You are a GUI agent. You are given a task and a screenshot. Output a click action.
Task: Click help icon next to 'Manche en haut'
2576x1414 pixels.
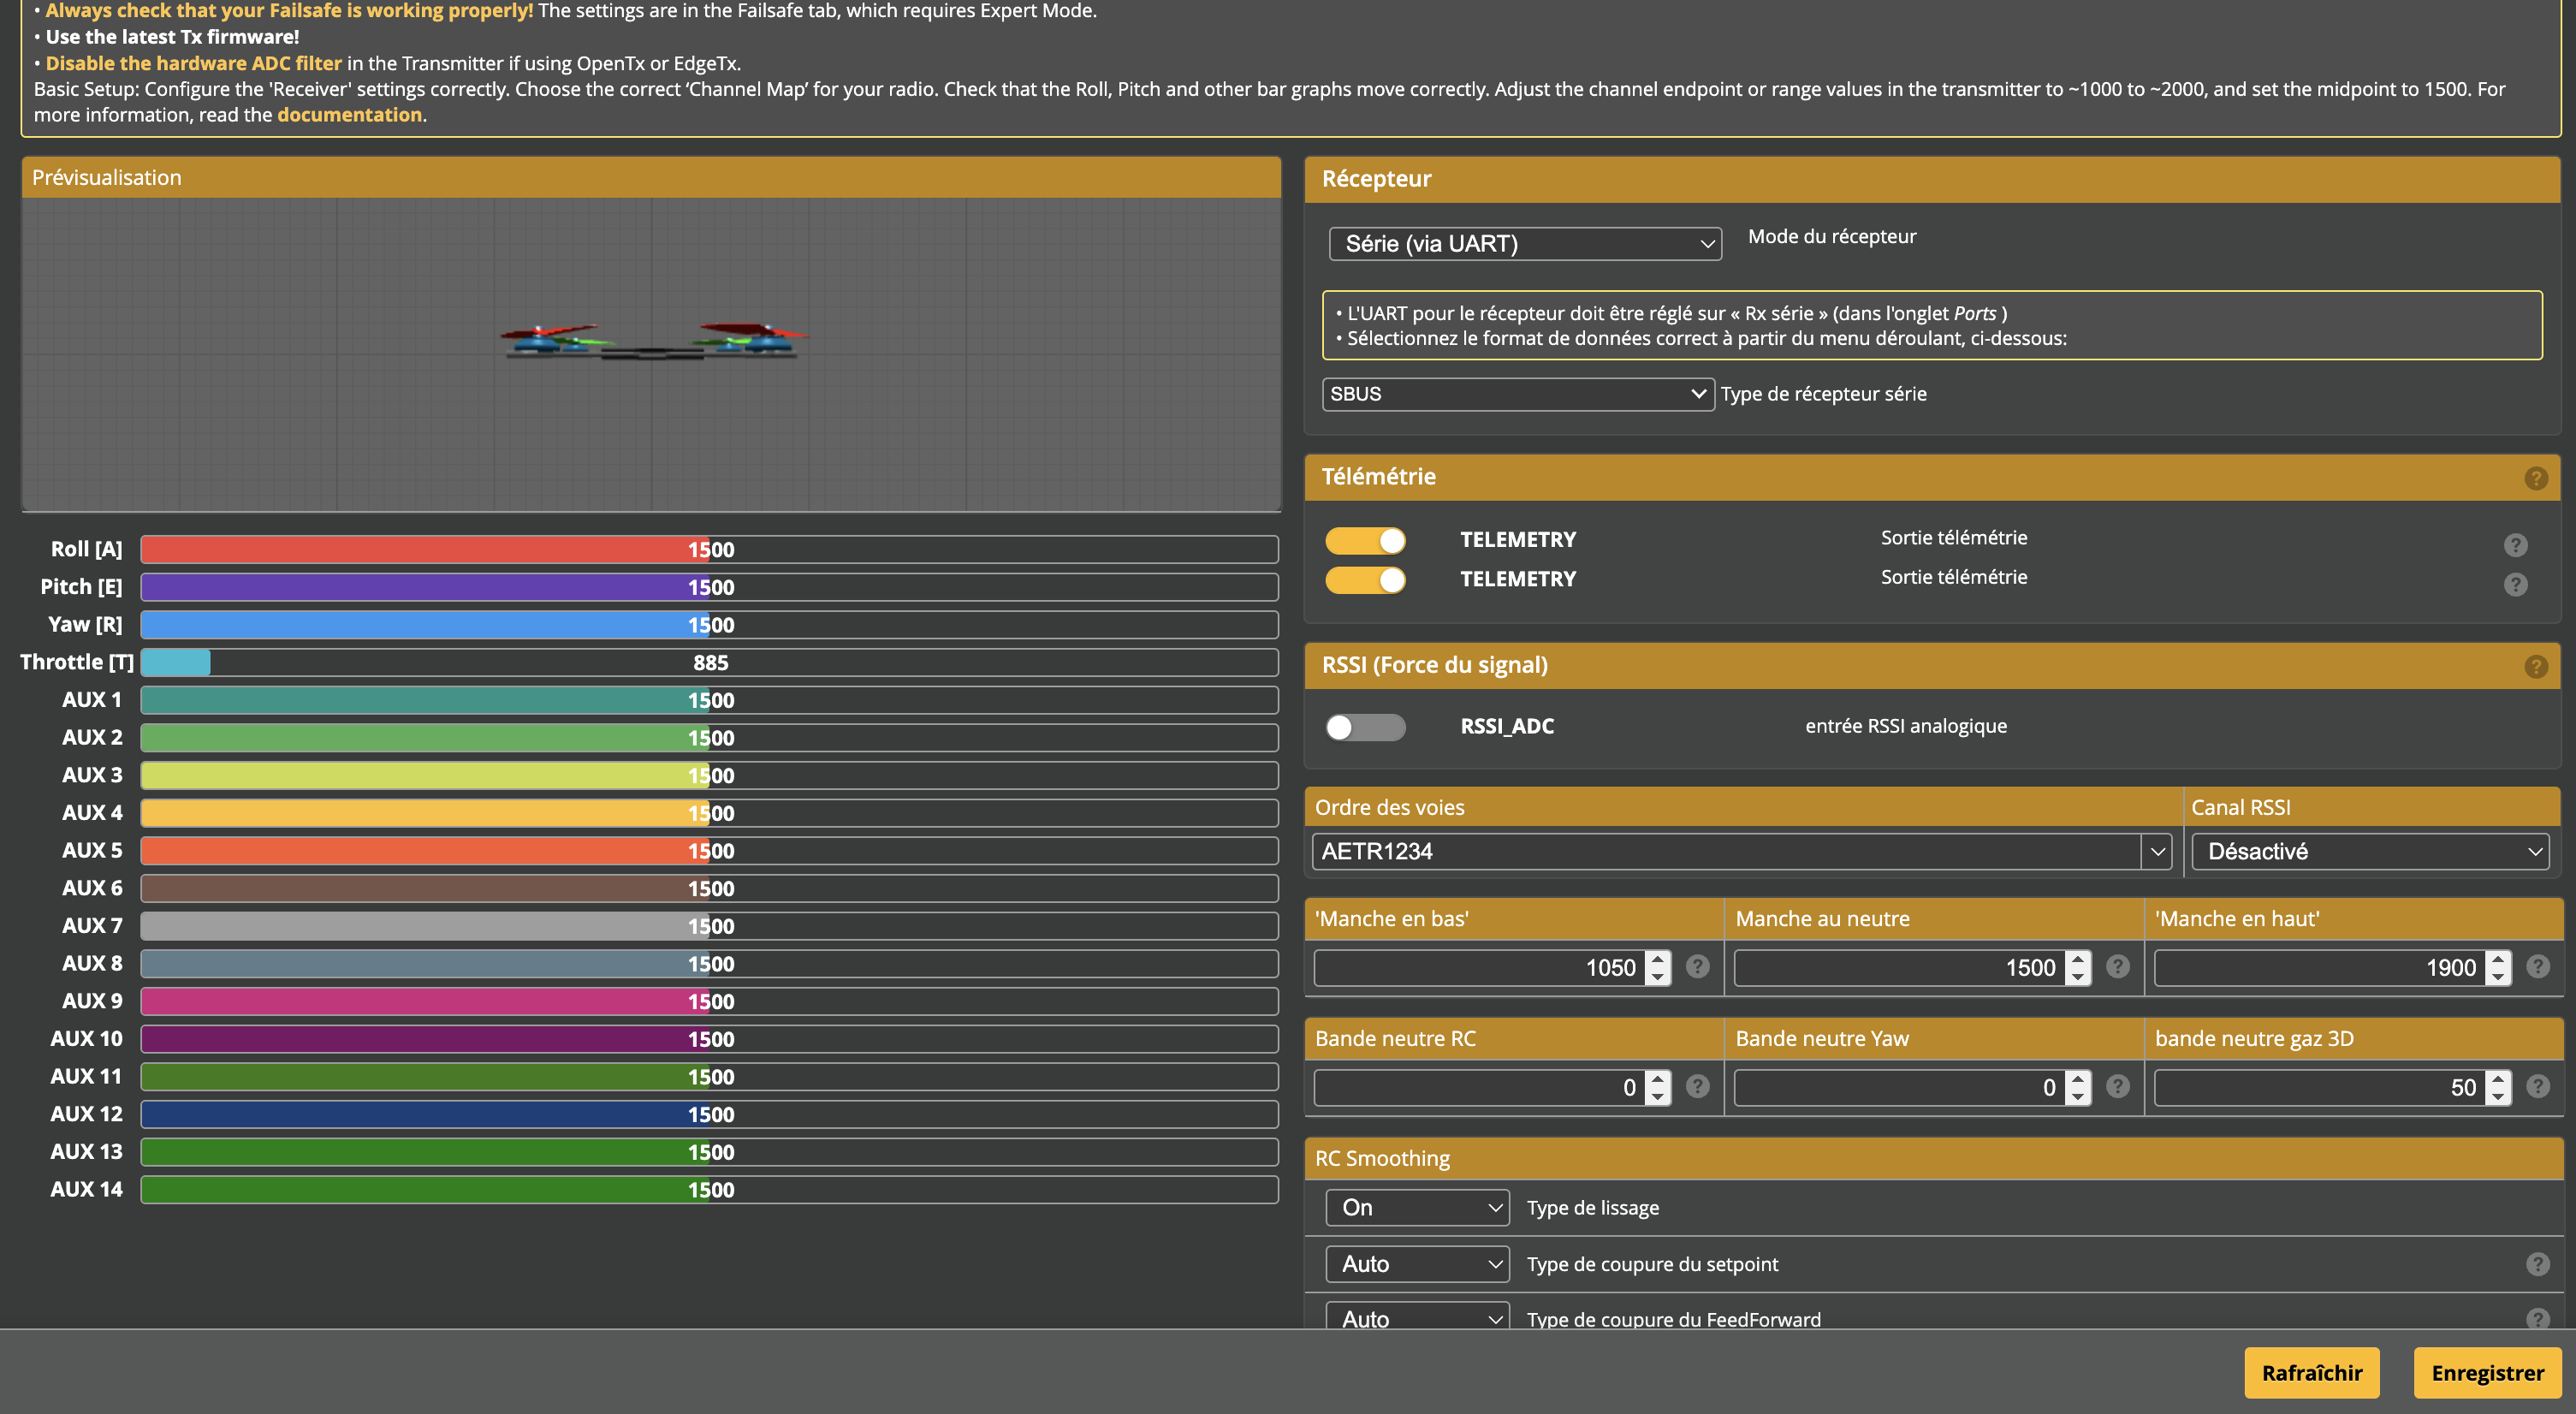tap(2537, 967)
